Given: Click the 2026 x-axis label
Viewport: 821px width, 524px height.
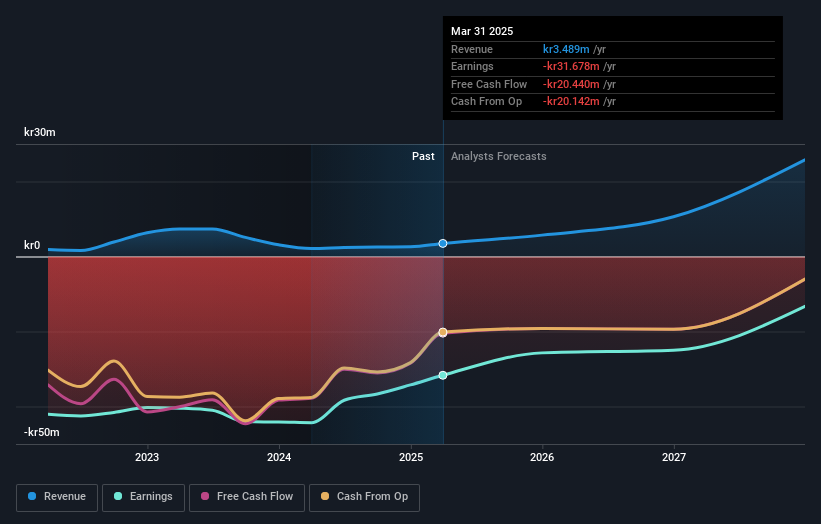Looking at the screenshot, I should pyautogui.click(x=542, y=457).
